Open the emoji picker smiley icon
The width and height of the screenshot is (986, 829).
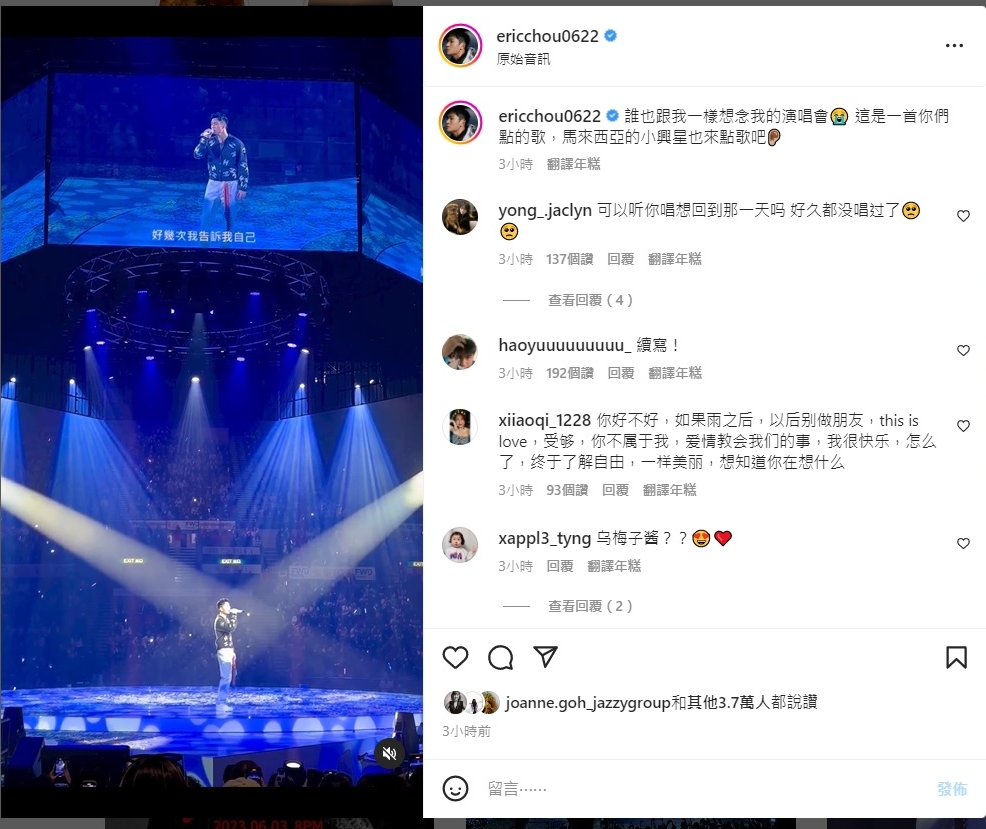click(x=455, y=788)
